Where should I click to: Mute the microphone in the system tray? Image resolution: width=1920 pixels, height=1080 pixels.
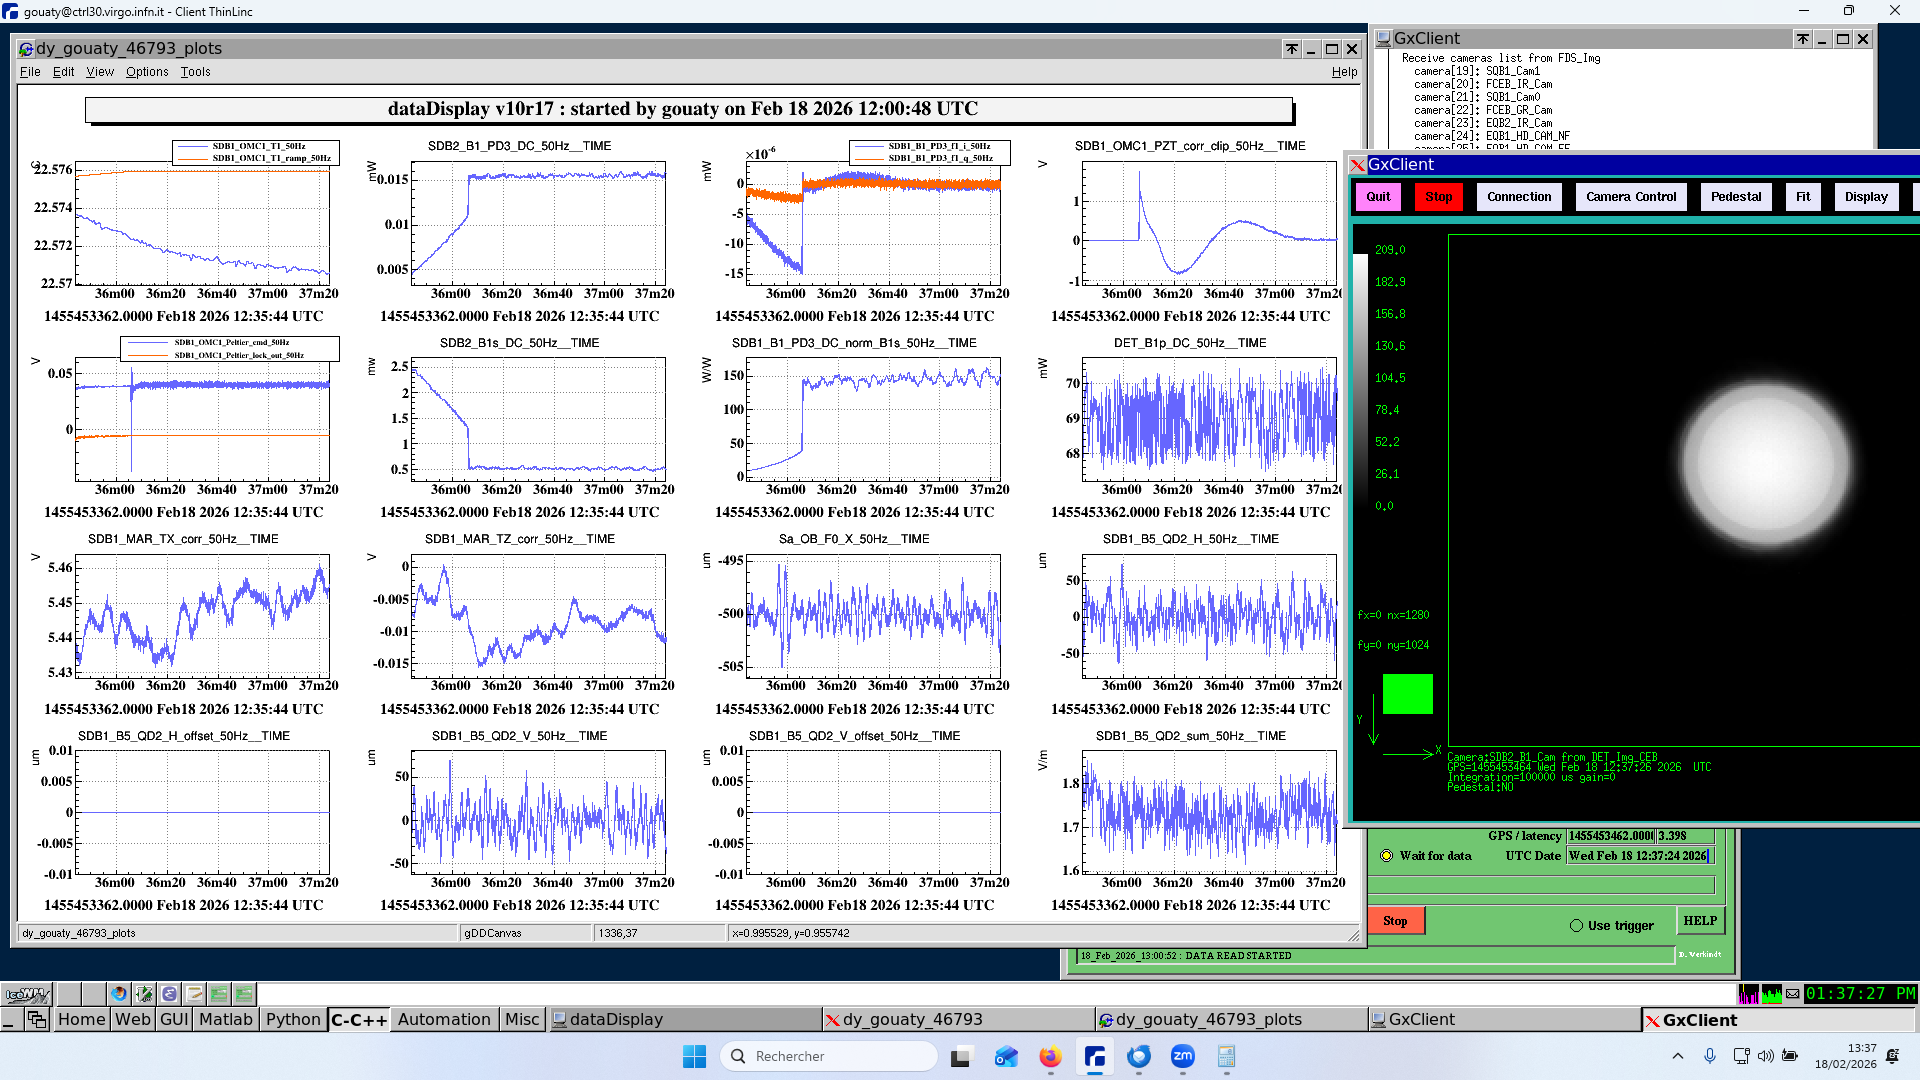point(1710,1056)
